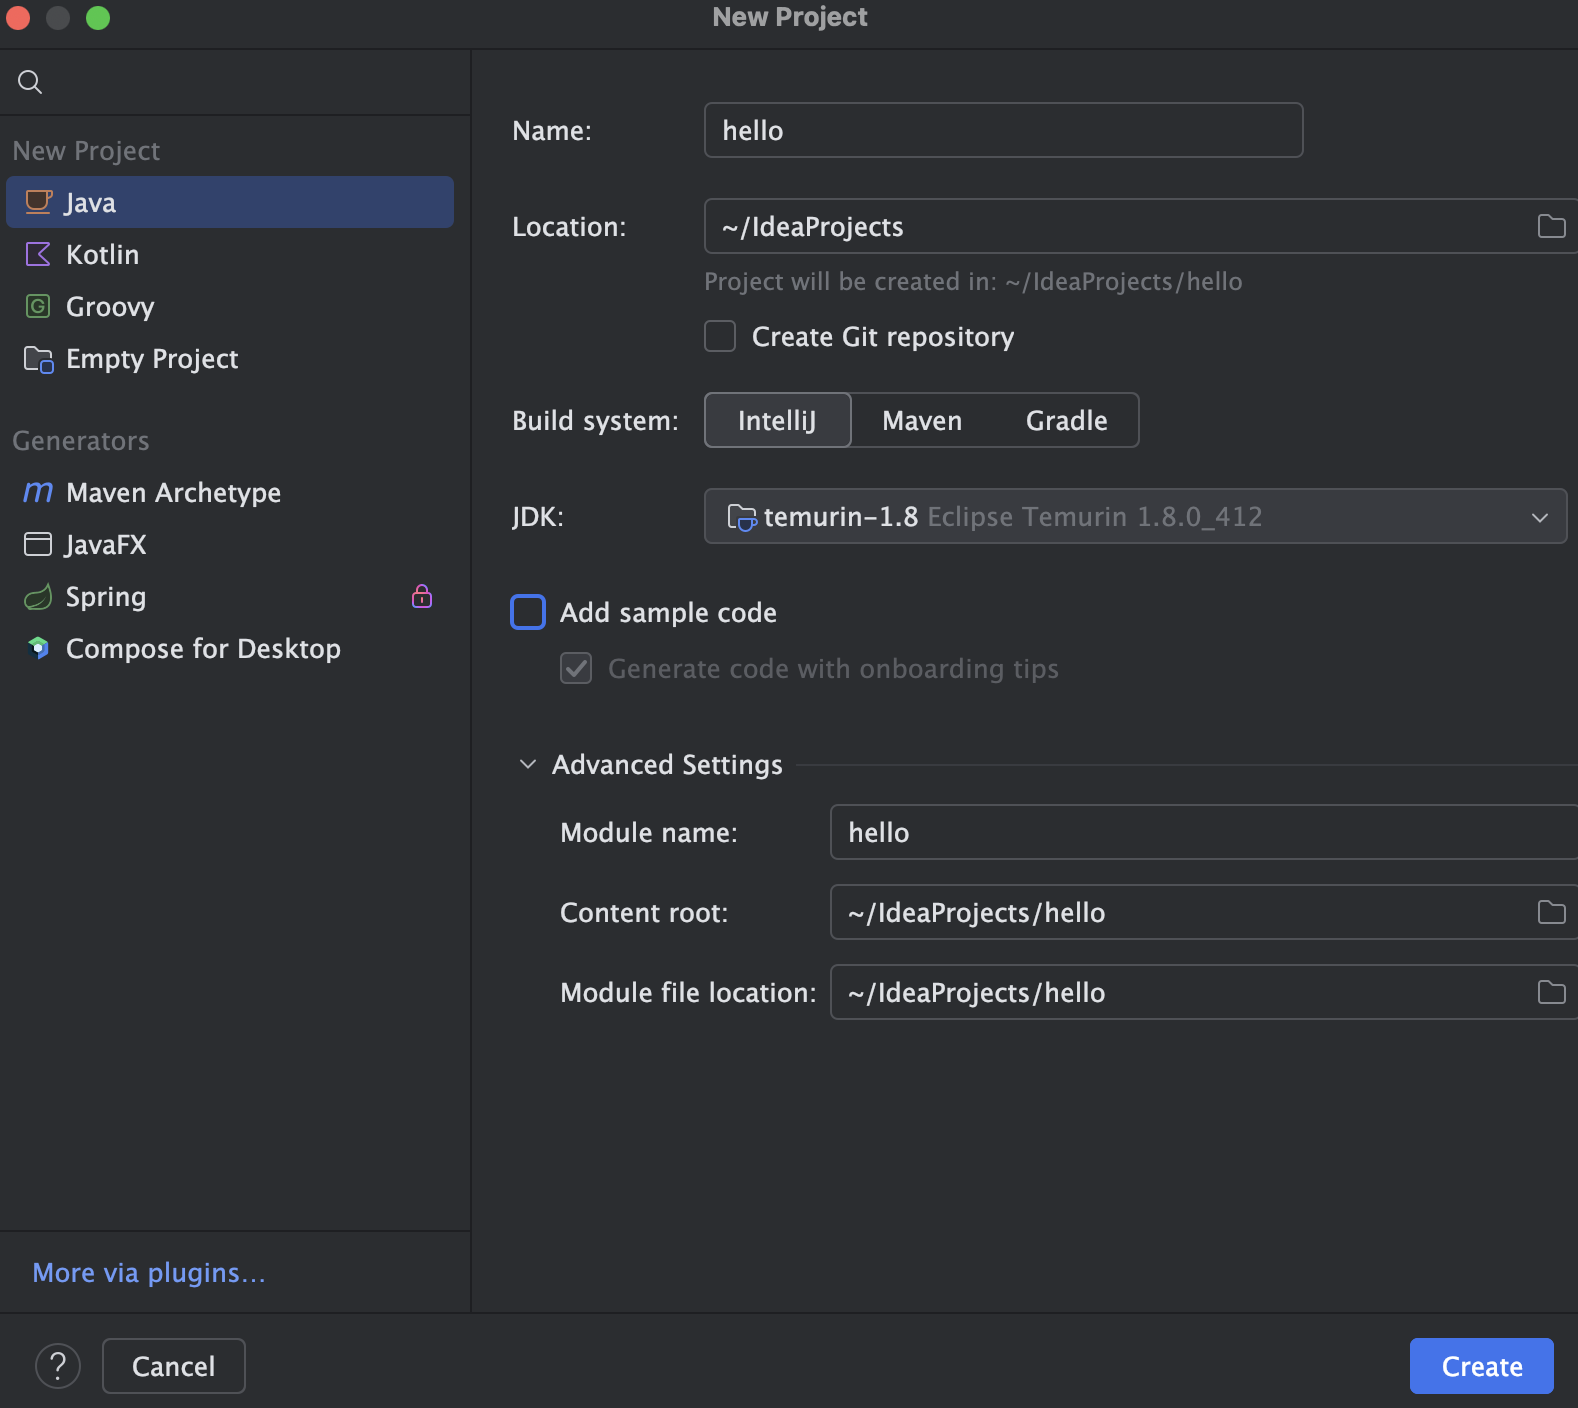Viewport: 1578px width, 1408px height.
Task: Click the Empty Project folder icon
Action: (x=38, y=359)
